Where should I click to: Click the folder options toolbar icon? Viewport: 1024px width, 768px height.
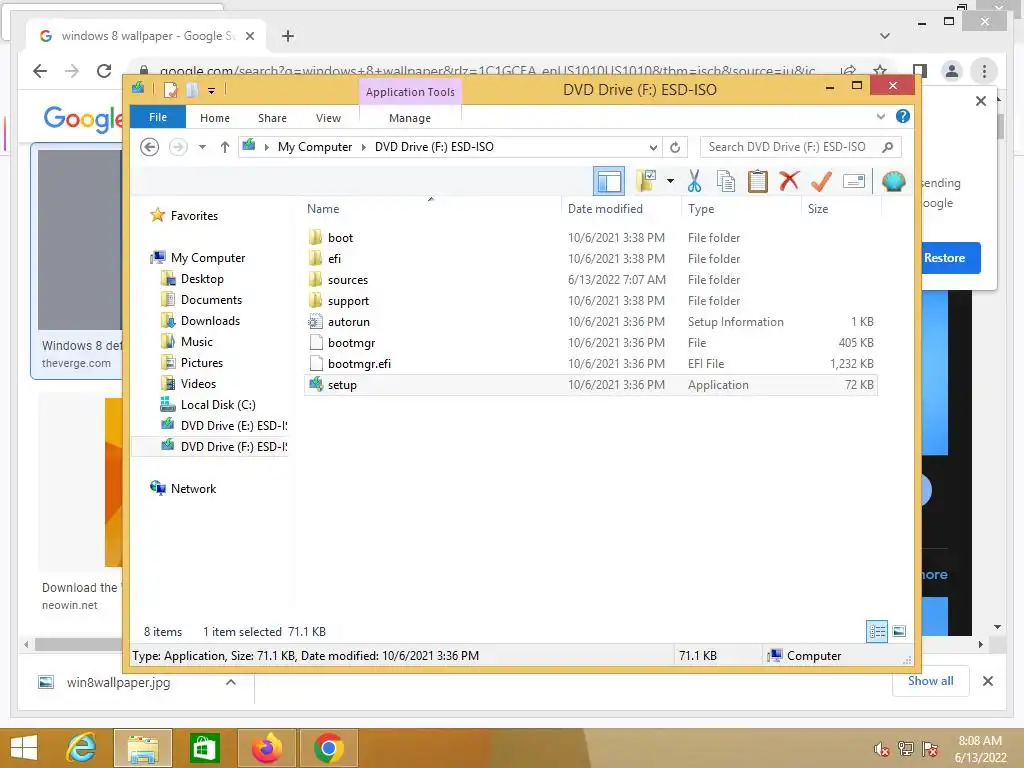point(647,181)
